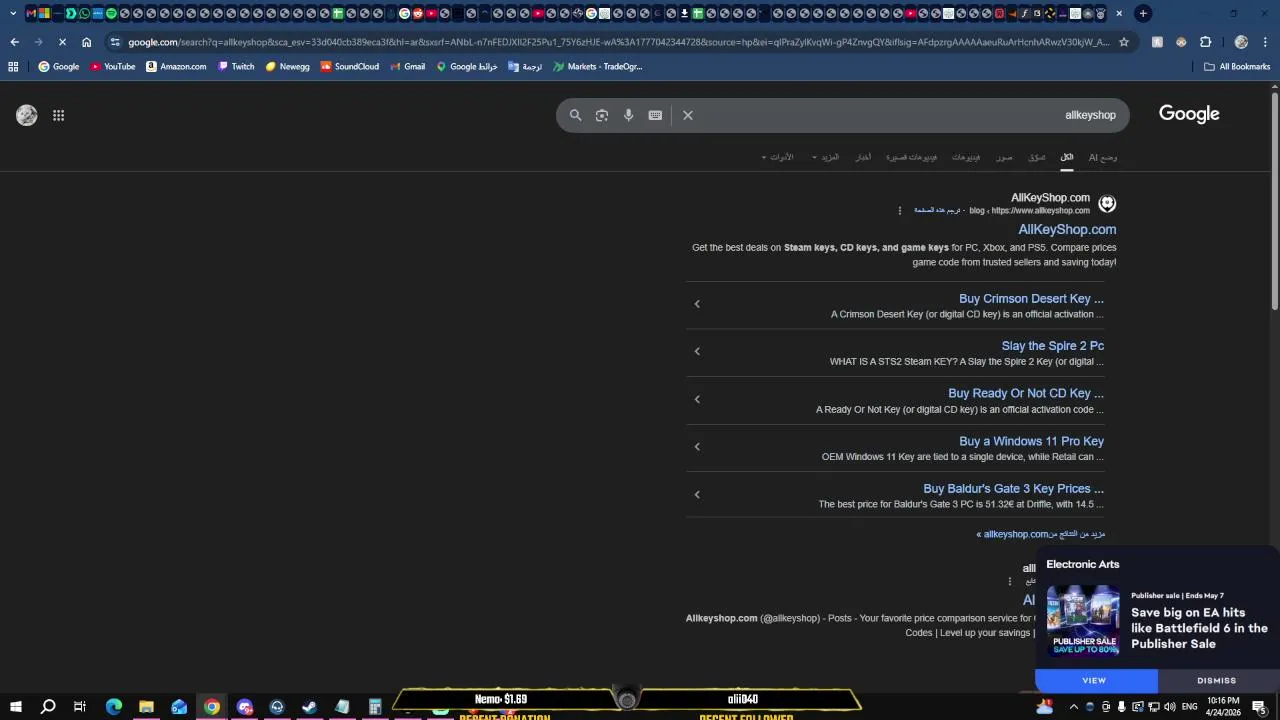This screenshot has height=720, width=1280.
Task: Switch to وضع AI mode tab
Action: [x=1103, y=157]
